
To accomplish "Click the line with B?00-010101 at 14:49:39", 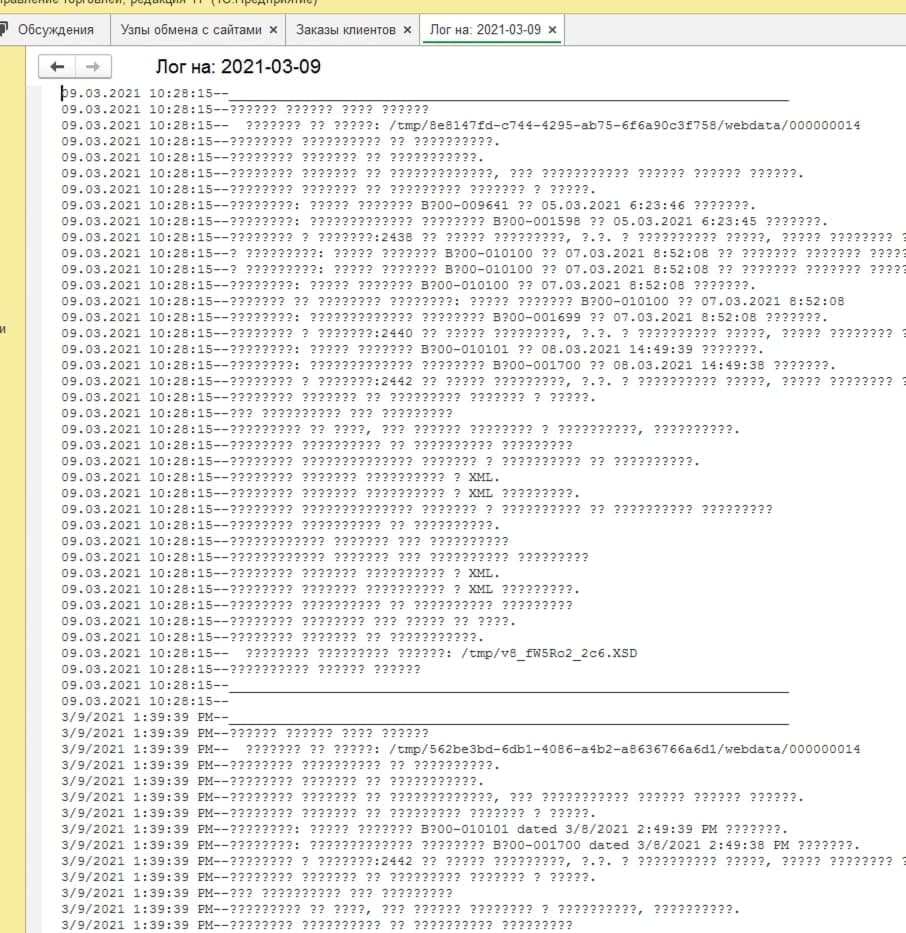I will click(x=412, y=349).
